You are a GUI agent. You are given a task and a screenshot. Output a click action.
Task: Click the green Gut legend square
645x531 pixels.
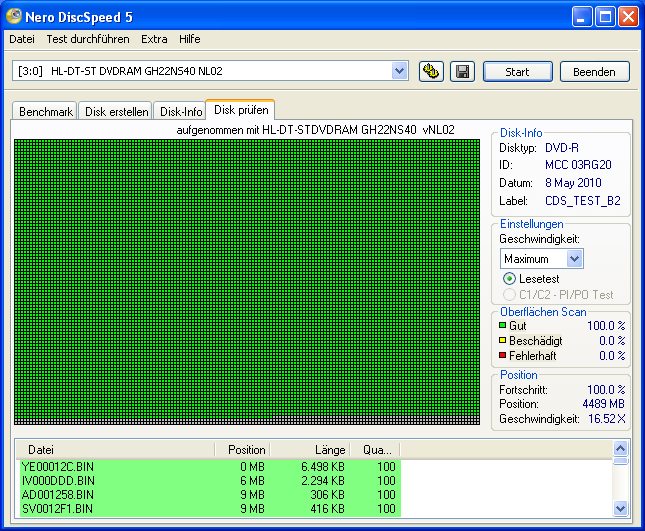tap(502, 325)
